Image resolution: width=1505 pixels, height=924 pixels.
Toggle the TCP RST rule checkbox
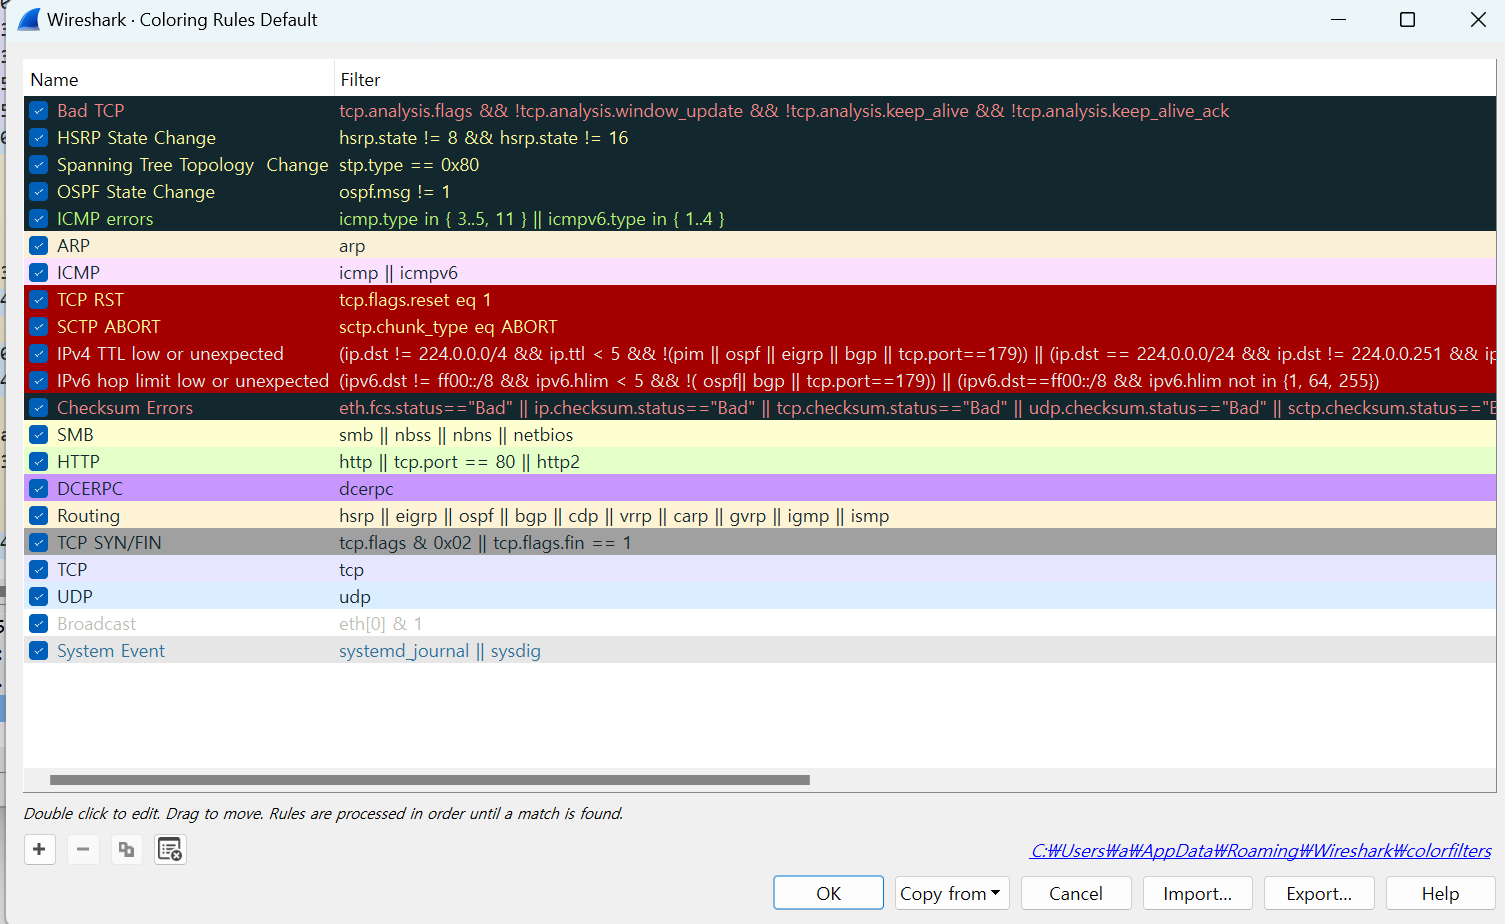39,300
